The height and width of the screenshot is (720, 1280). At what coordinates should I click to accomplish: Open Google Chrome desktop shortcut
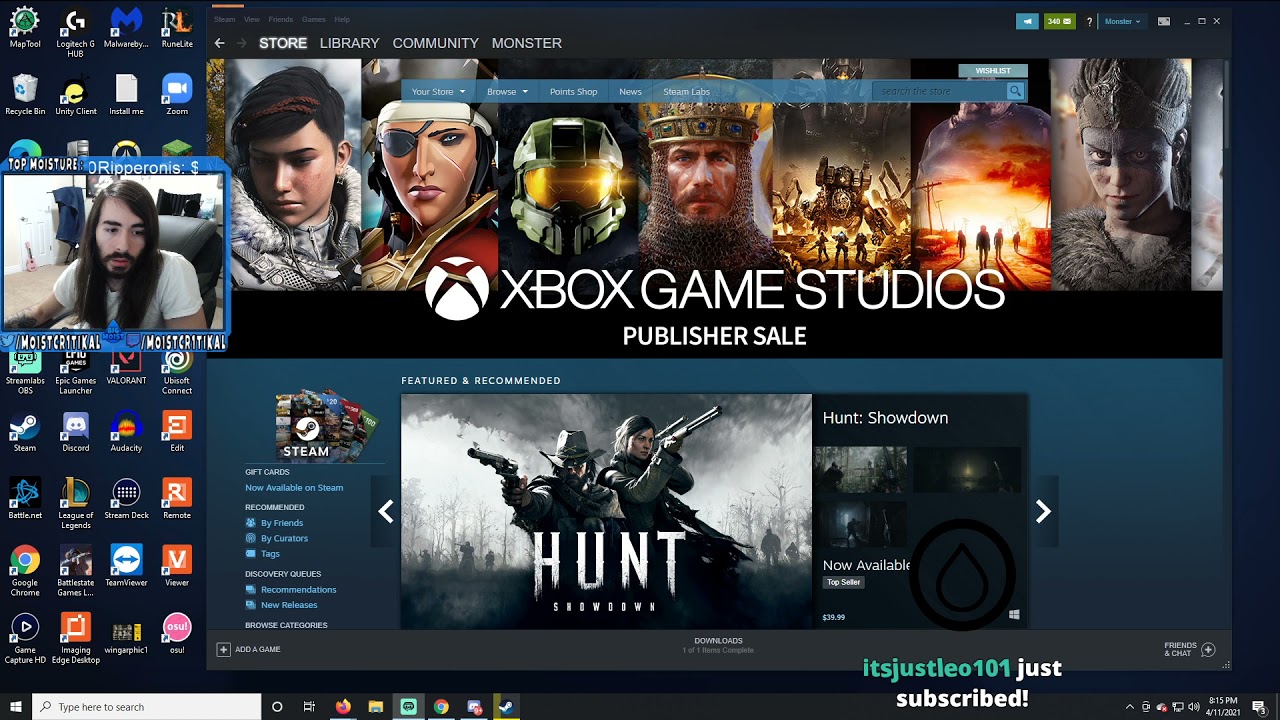click(25, 571)
